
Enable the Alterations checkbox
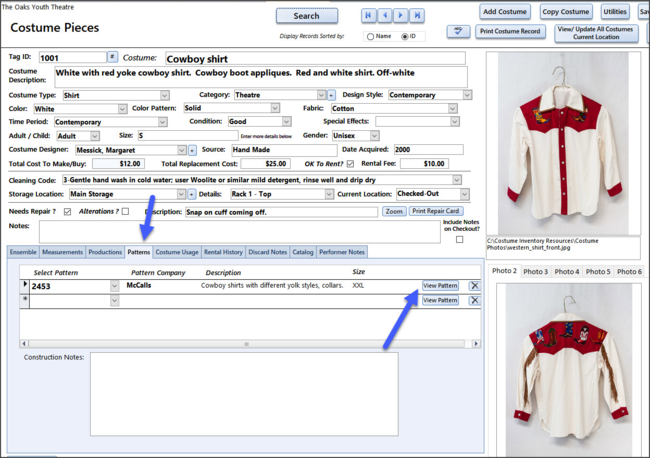(x=125, y=212)
